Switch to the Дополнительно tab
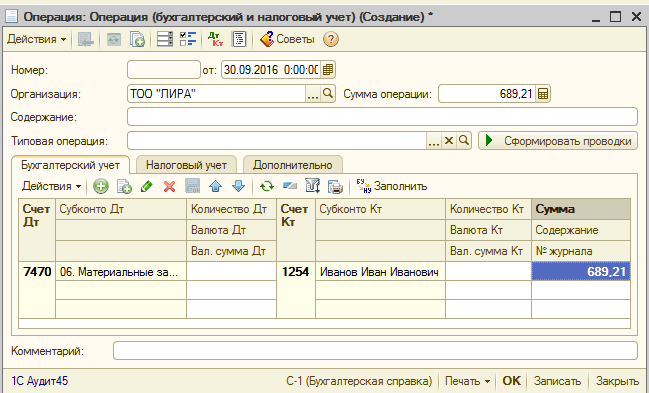Viewport: 649px width, 393px height. [293, 165]
